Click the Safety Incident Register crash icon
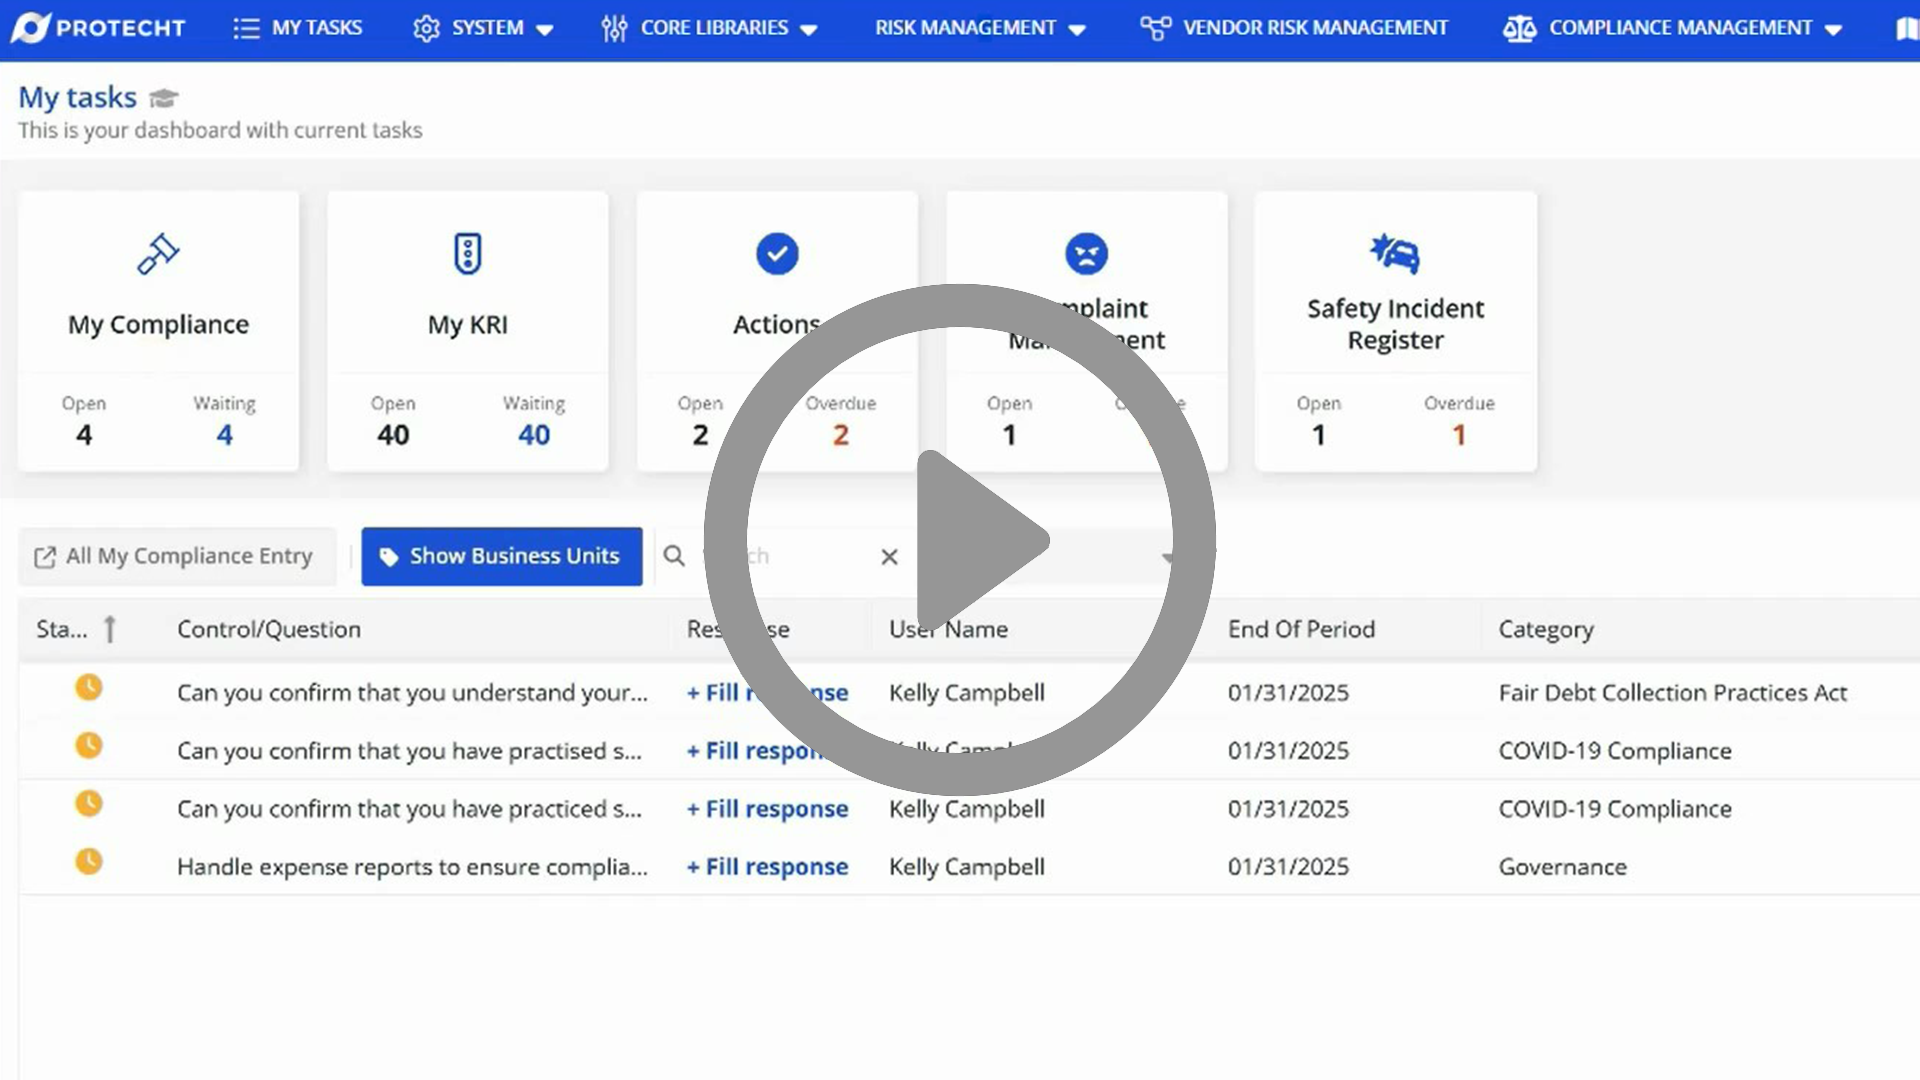 [x=1395, y=254]
